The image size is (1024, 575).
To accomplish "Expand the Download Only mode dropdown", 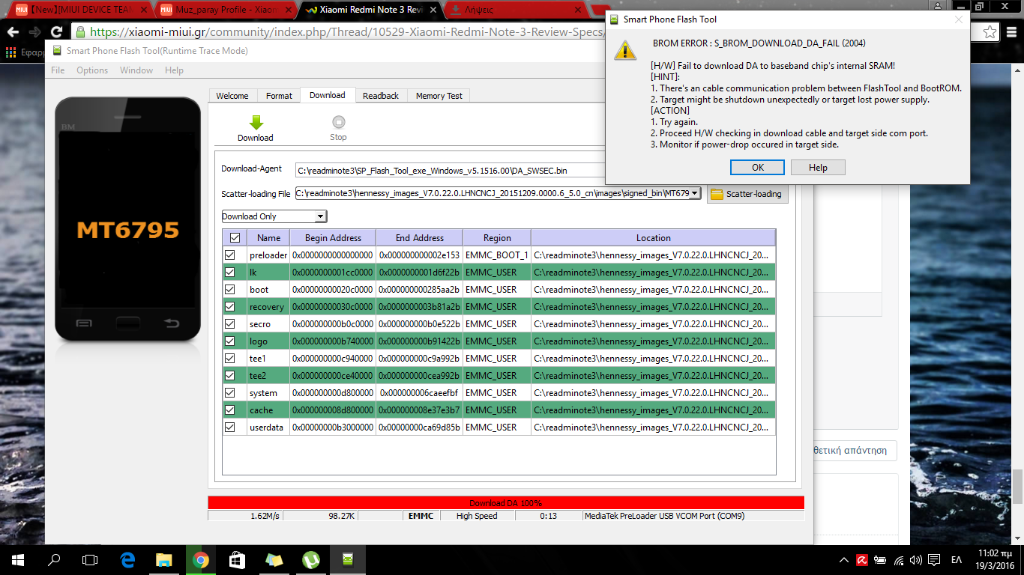I will pos(320,216).
